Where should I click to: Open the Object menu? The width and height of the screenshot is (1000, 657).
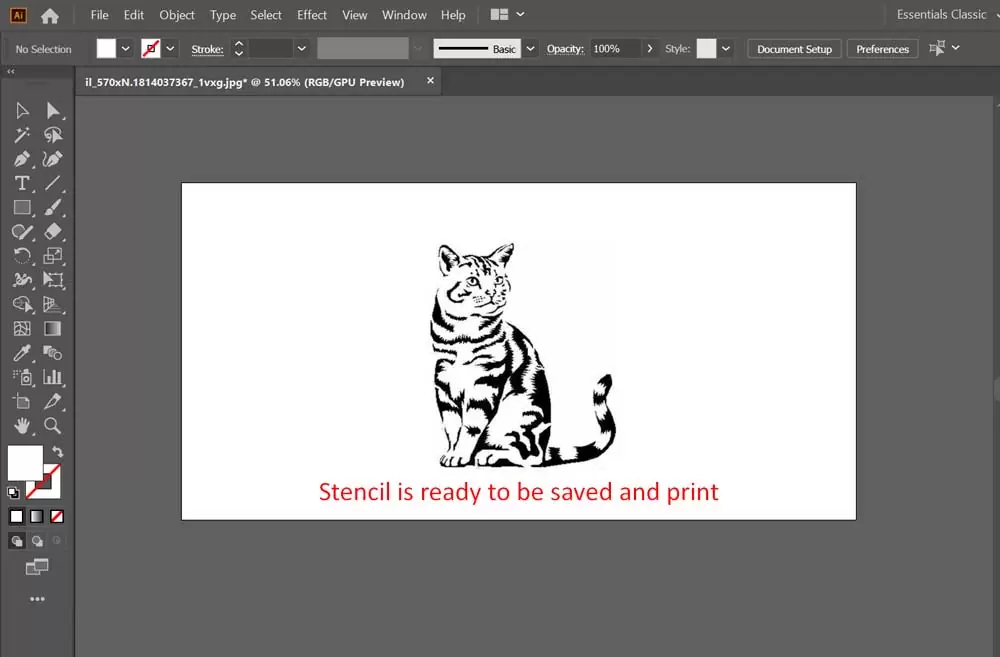click(x=177, y=15)
